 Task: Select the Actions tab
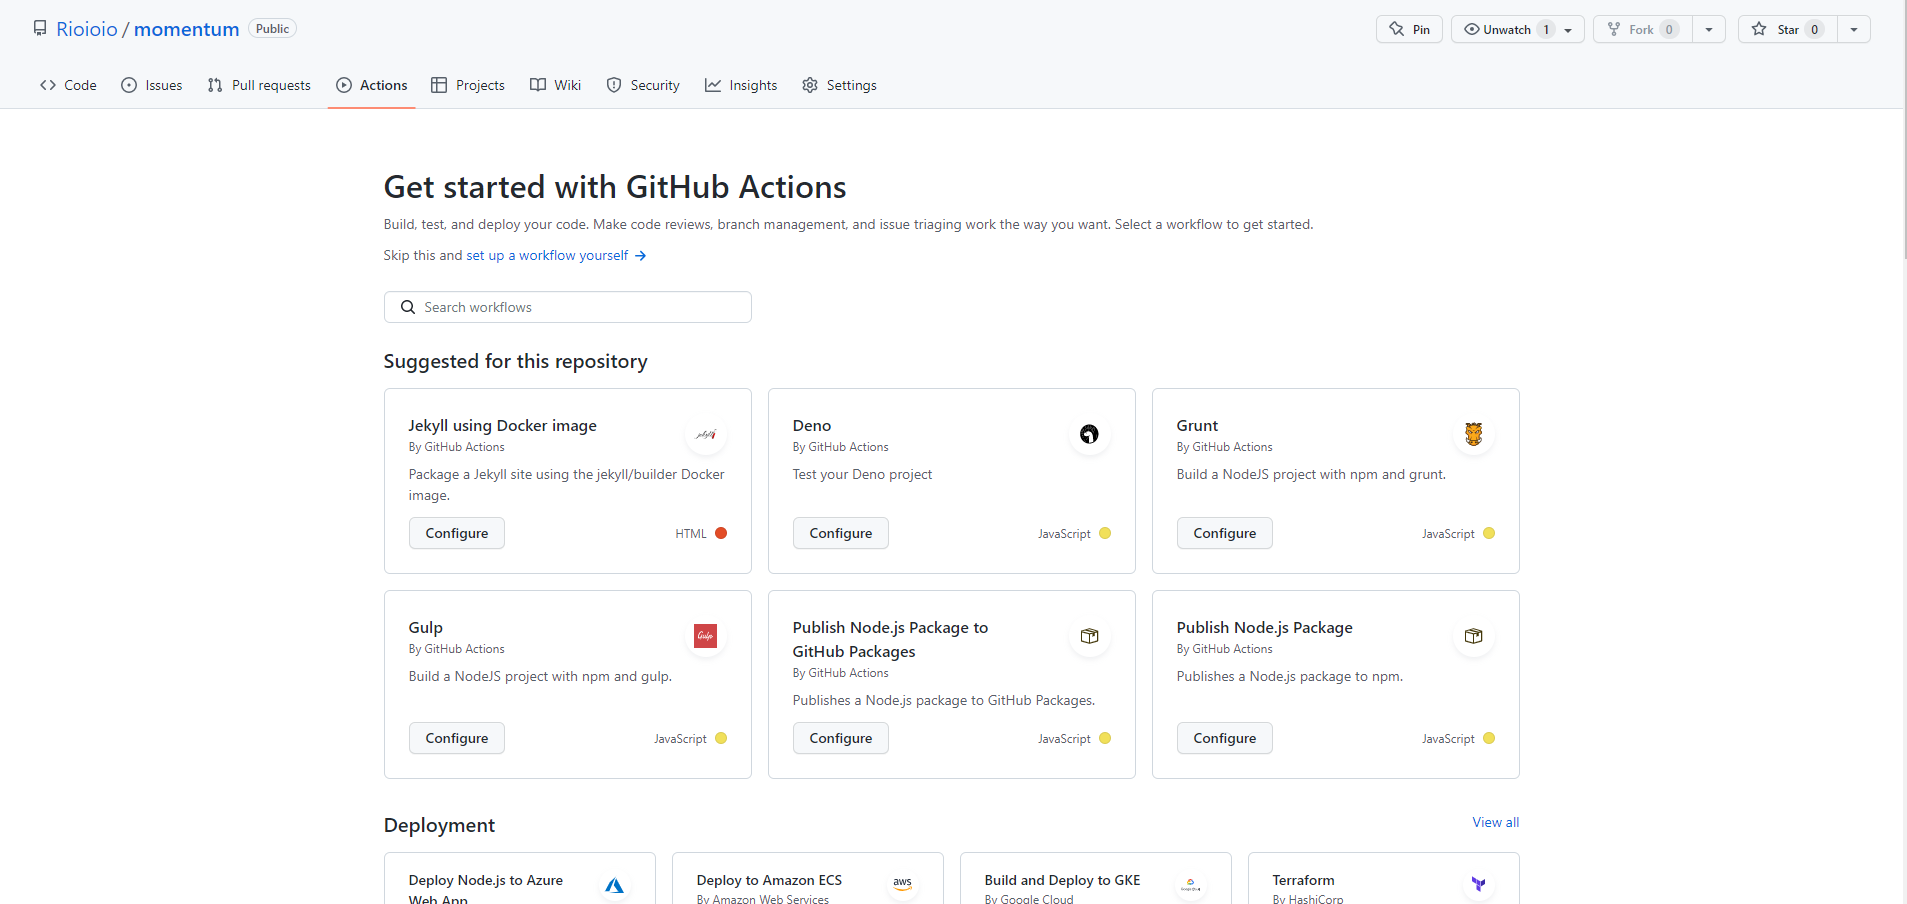[372, 85]
